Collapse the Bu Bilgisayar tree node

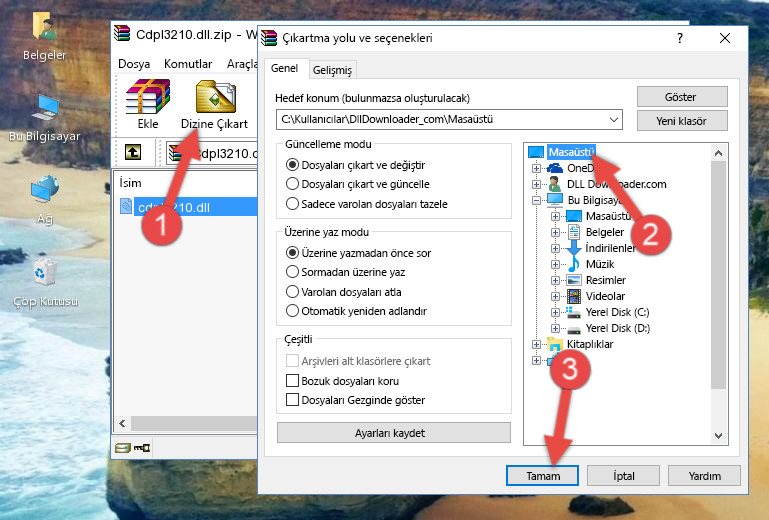536,200
